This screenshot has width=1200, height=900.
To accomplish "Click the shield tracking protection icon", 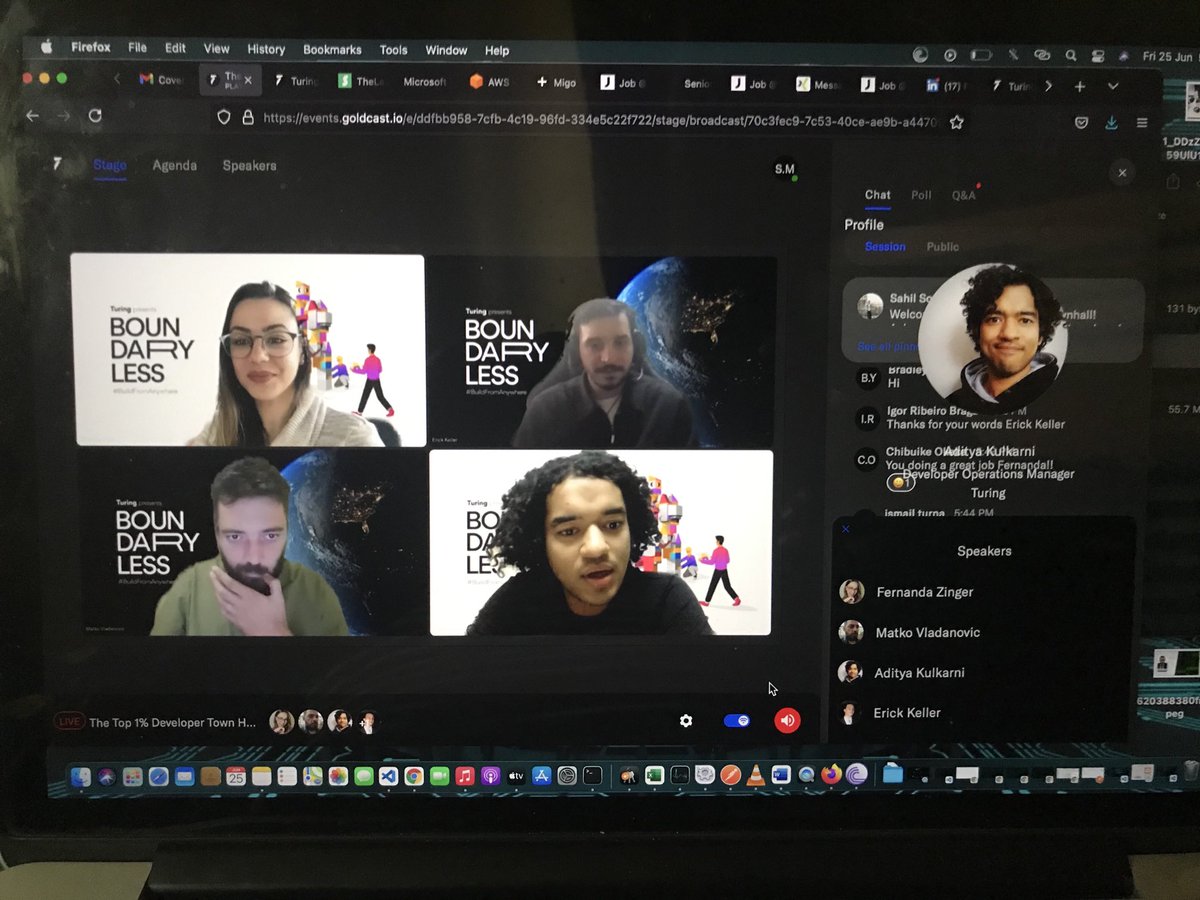I will point(224,117).
